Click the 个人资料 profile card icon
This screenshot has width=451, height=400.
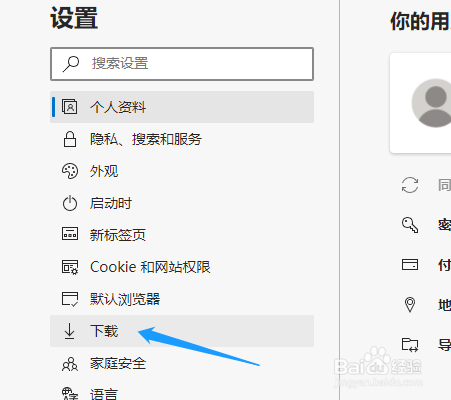pyautogui.click(x=69, y=107)
